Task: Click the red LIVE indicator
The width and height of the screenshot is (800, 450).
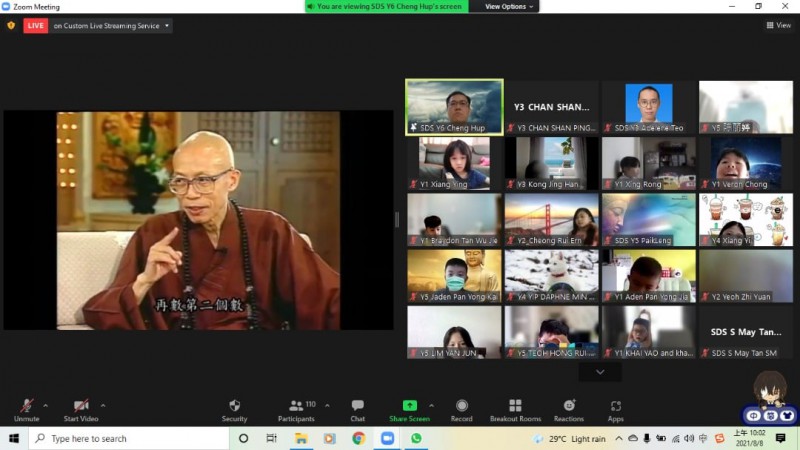Action: [36, 25]
